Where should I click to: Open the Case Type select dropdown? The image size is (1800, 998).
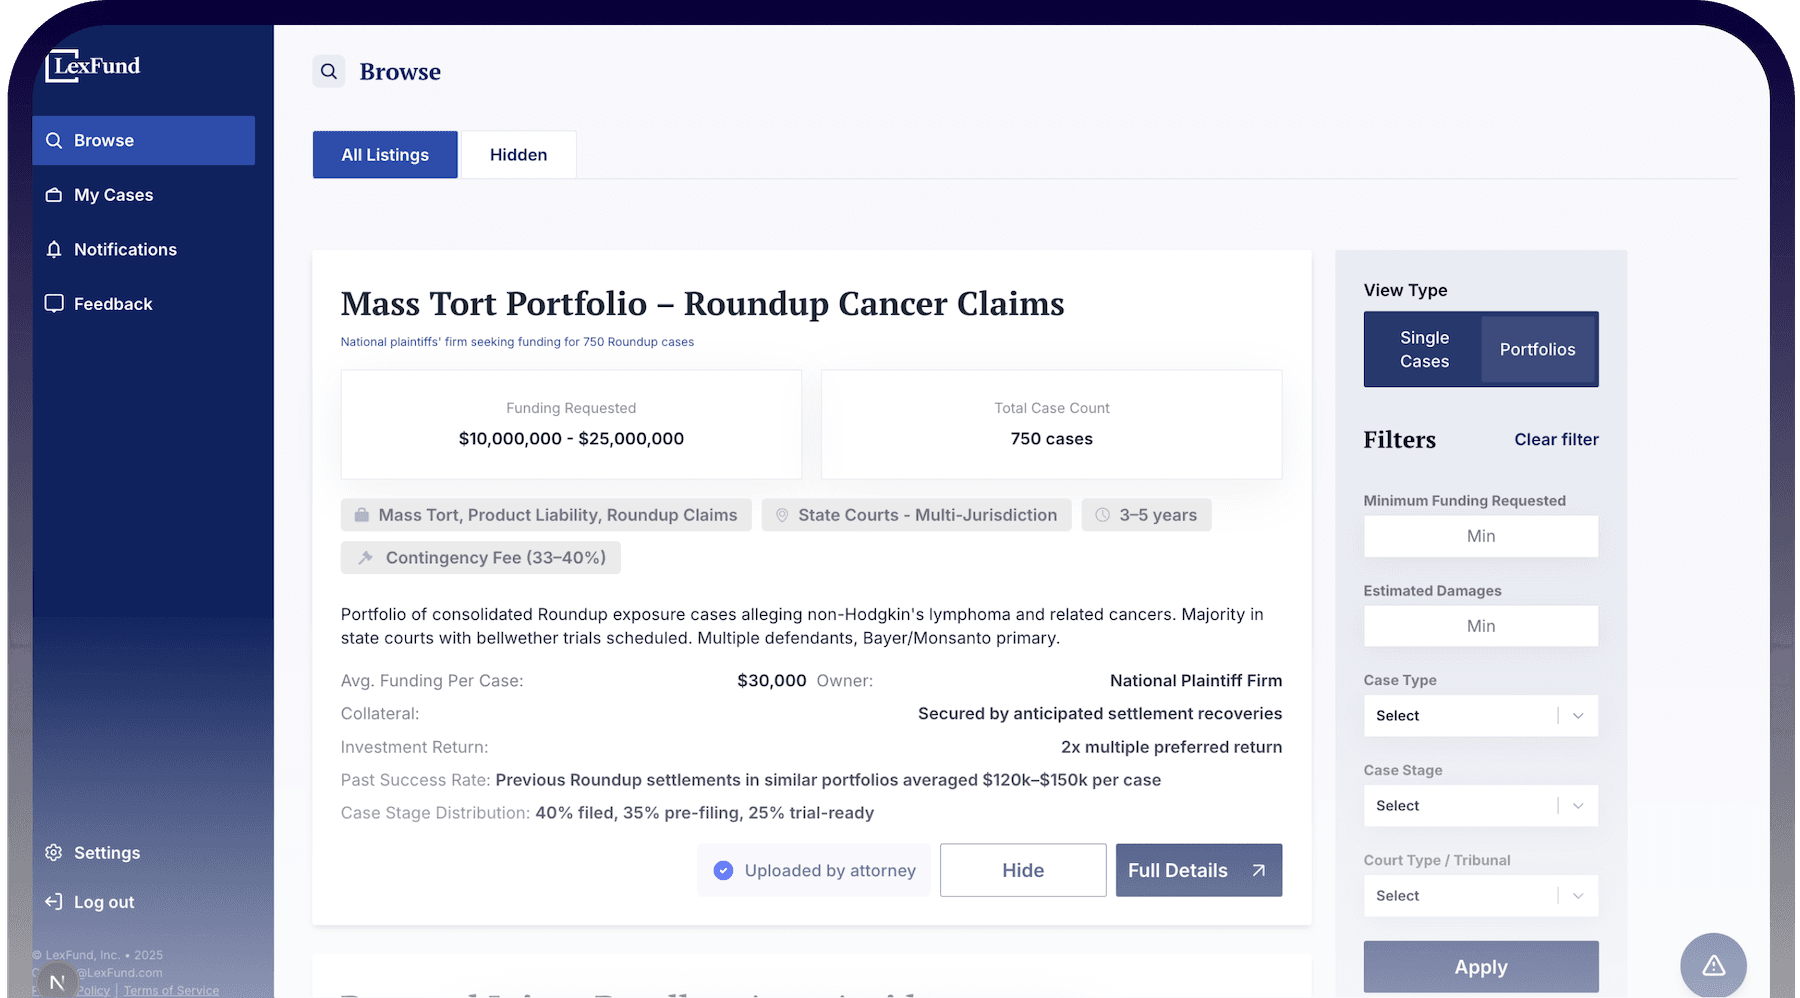1480,715
